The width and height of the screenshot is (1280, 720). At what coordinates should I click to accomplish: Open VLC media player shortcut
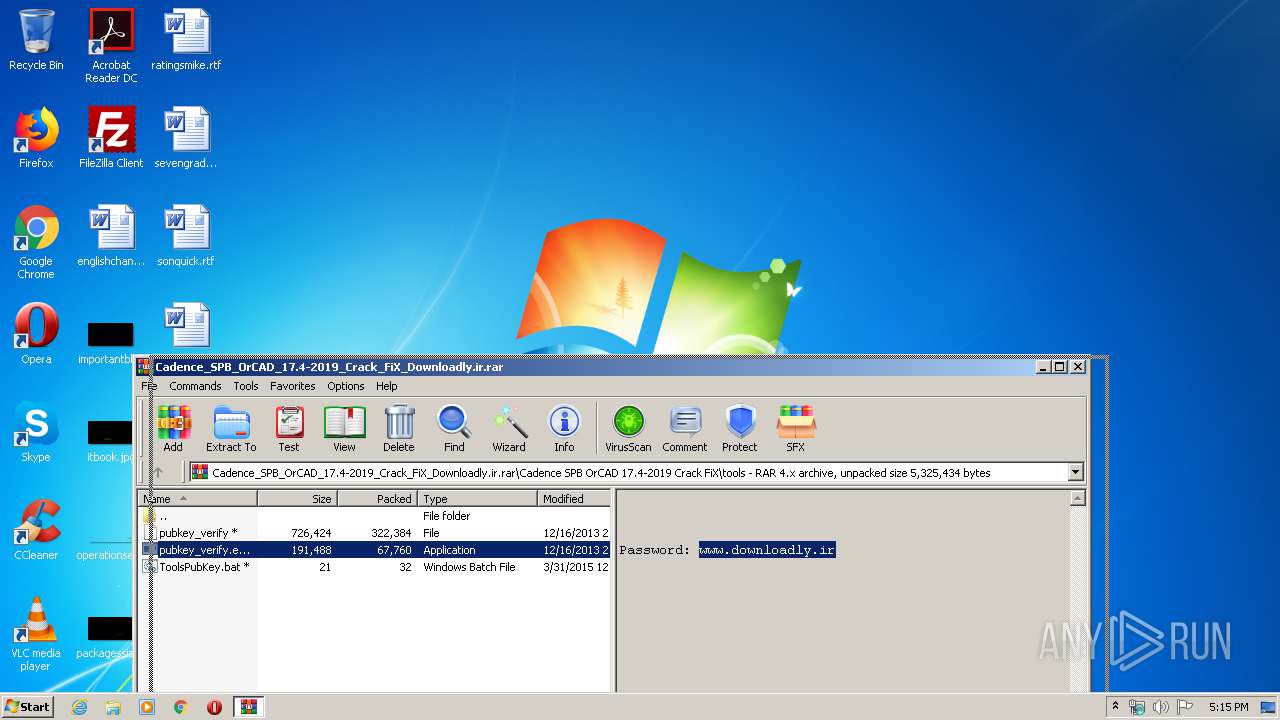[x=36, y=634]
